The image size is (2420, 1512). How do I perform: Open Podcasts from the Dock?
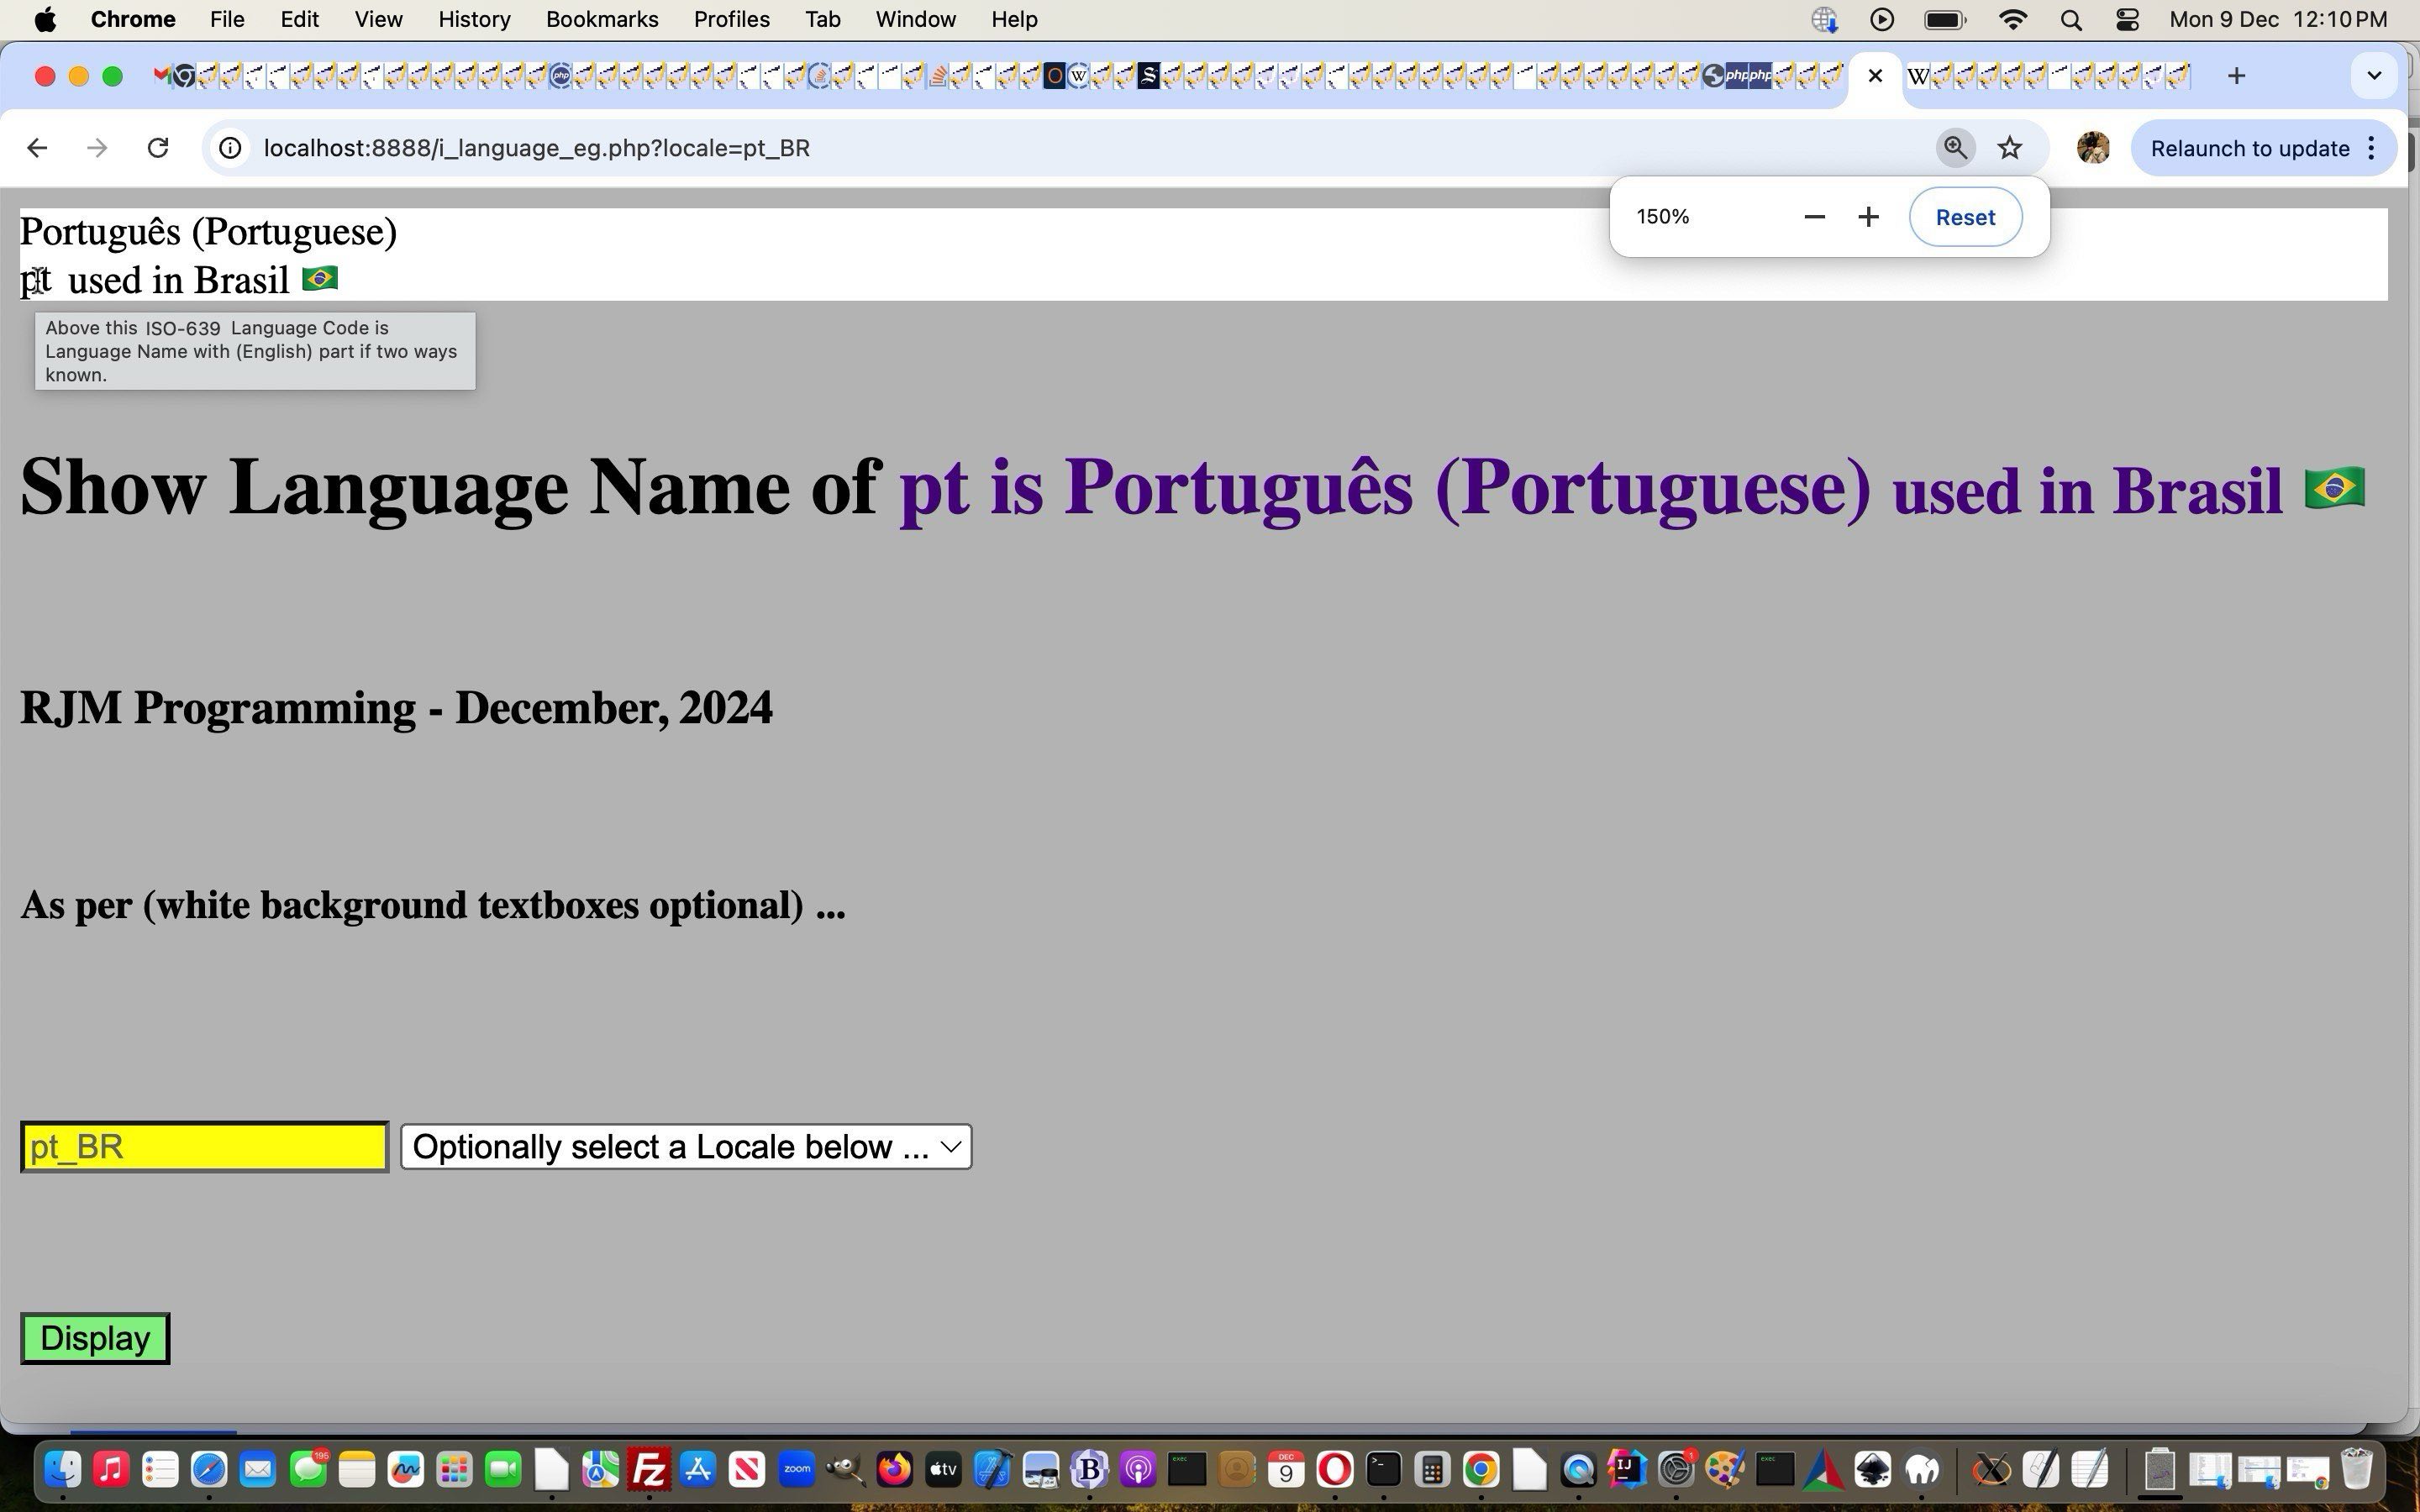point(1138,1470)
